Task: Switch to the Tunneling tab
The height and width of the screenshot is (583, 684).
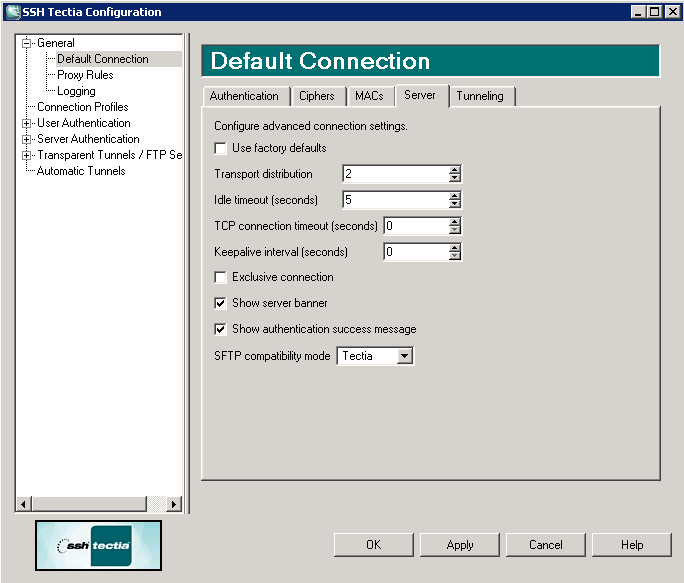Action: [480, 96]
